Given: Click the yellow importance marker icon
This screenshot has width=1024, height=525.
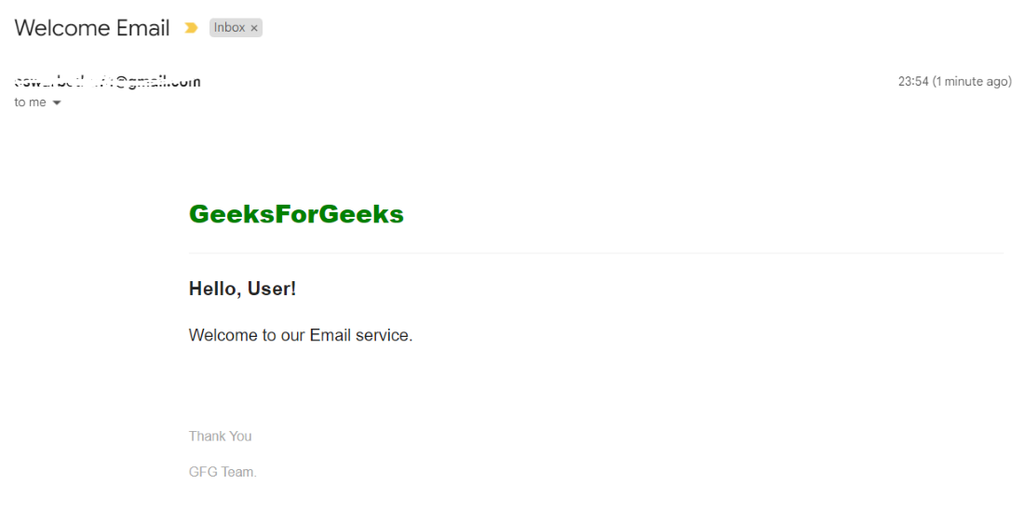Looking at the screenshot, I should pos(191,28).
